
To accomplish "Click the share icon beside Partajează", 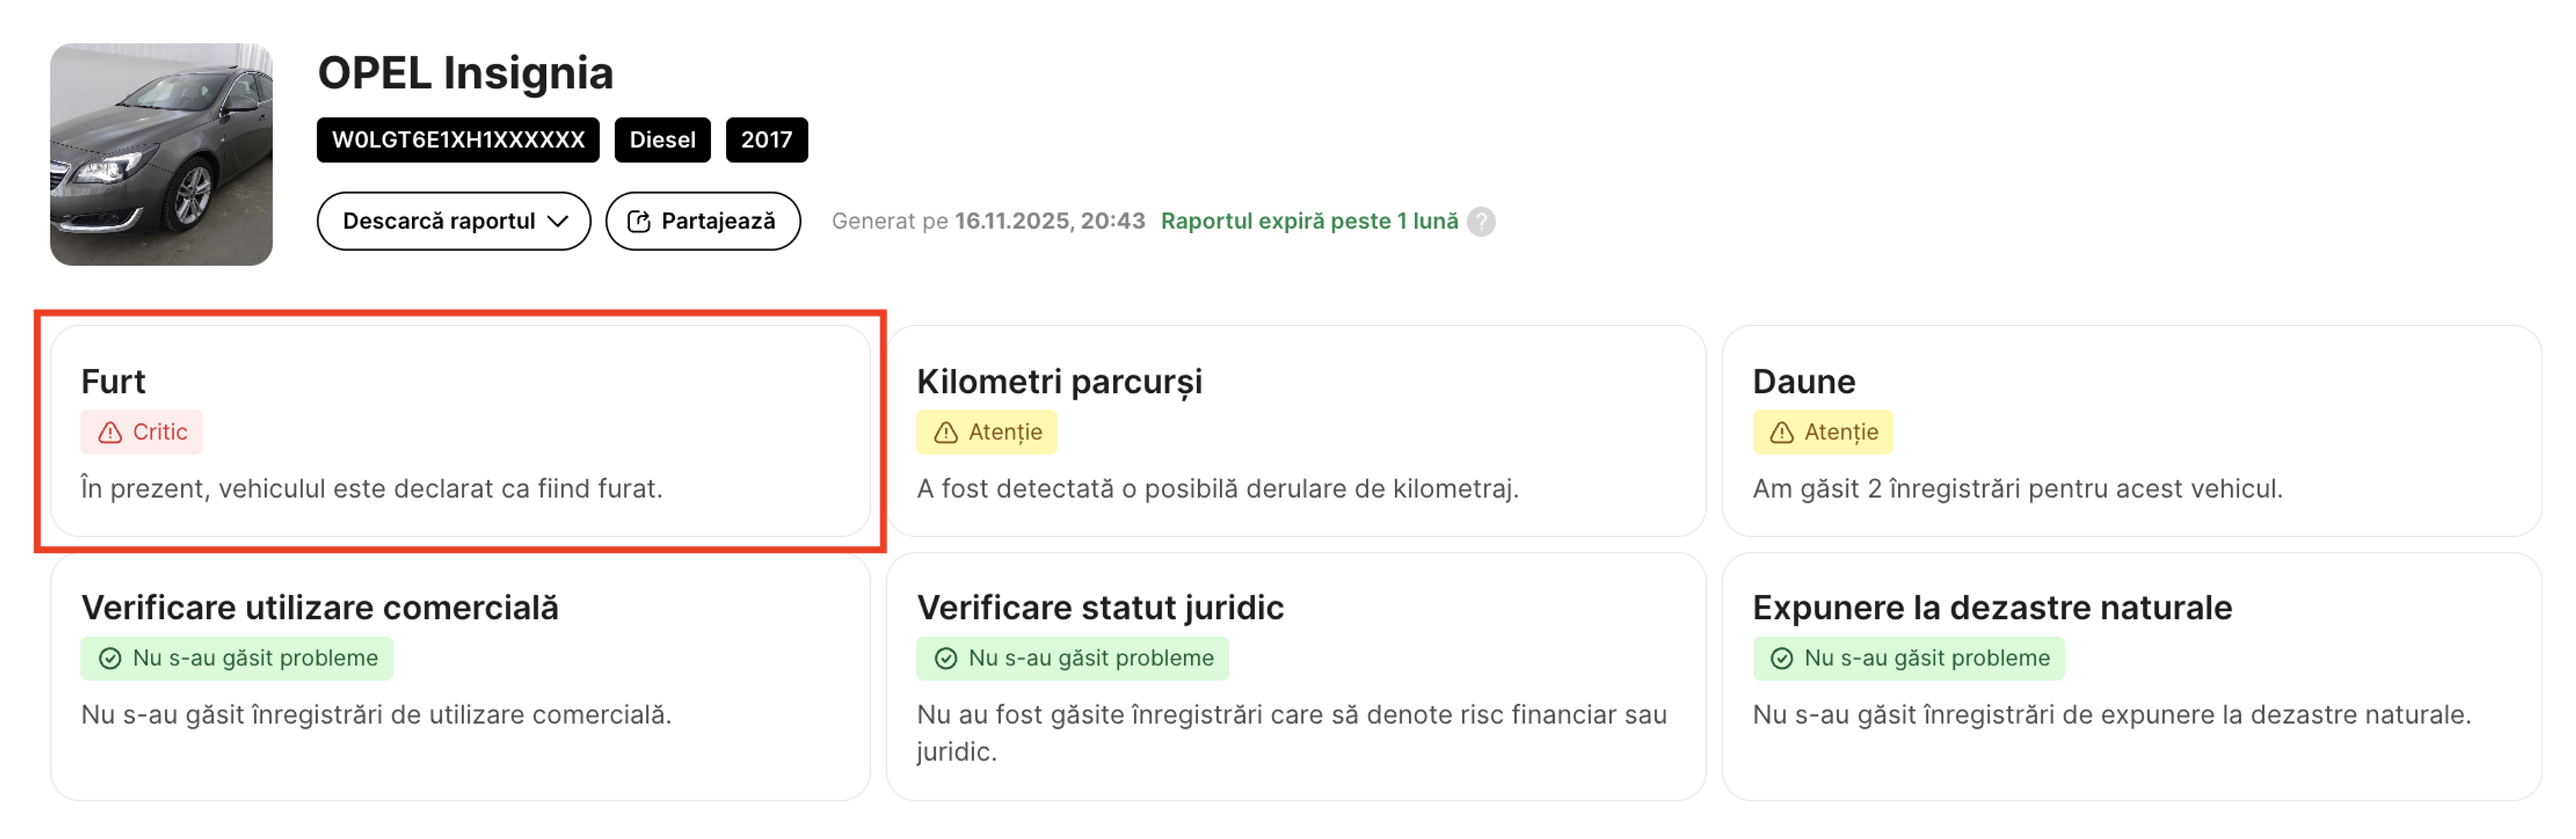I will click(639, 221).
